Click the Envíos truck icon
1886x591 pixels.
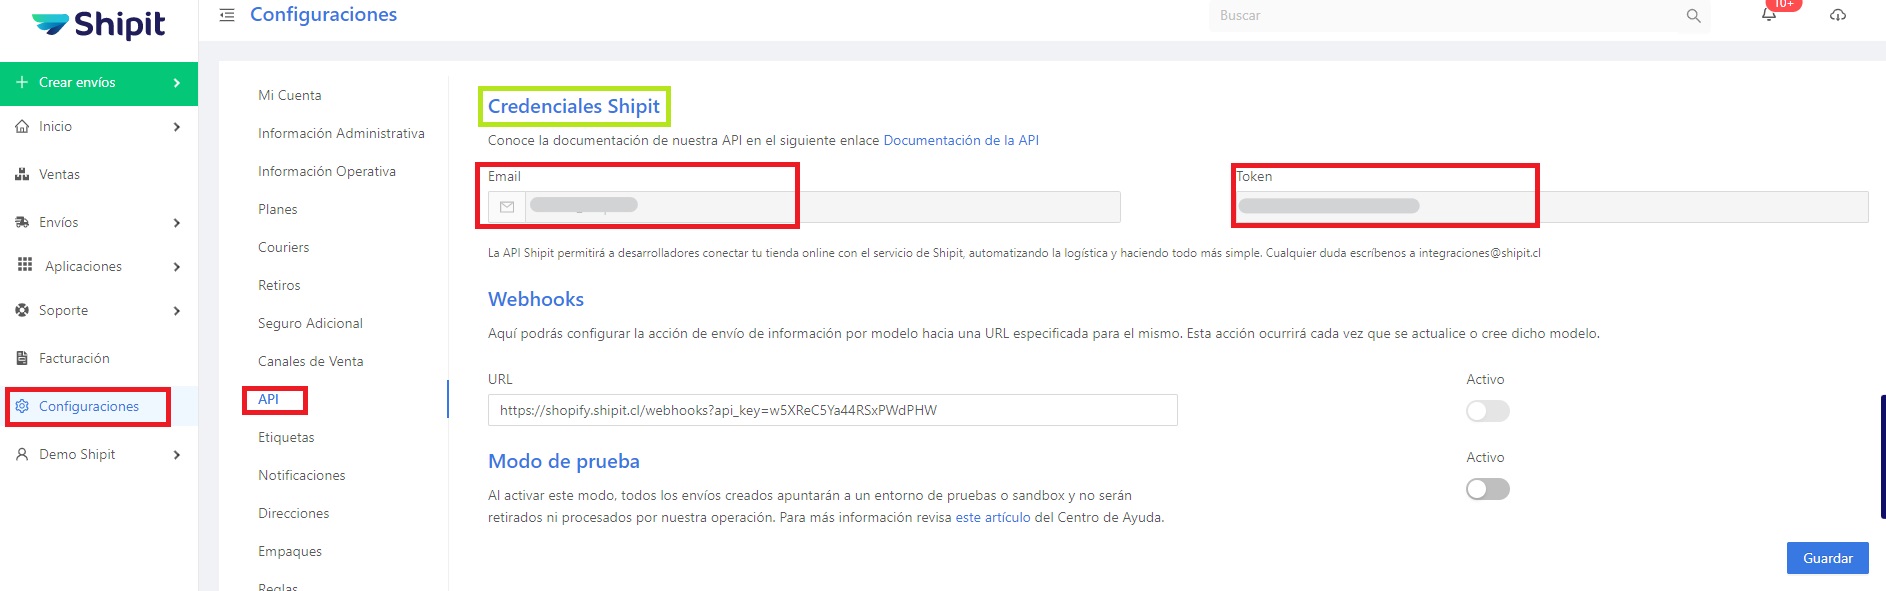(x=22, y=222)
